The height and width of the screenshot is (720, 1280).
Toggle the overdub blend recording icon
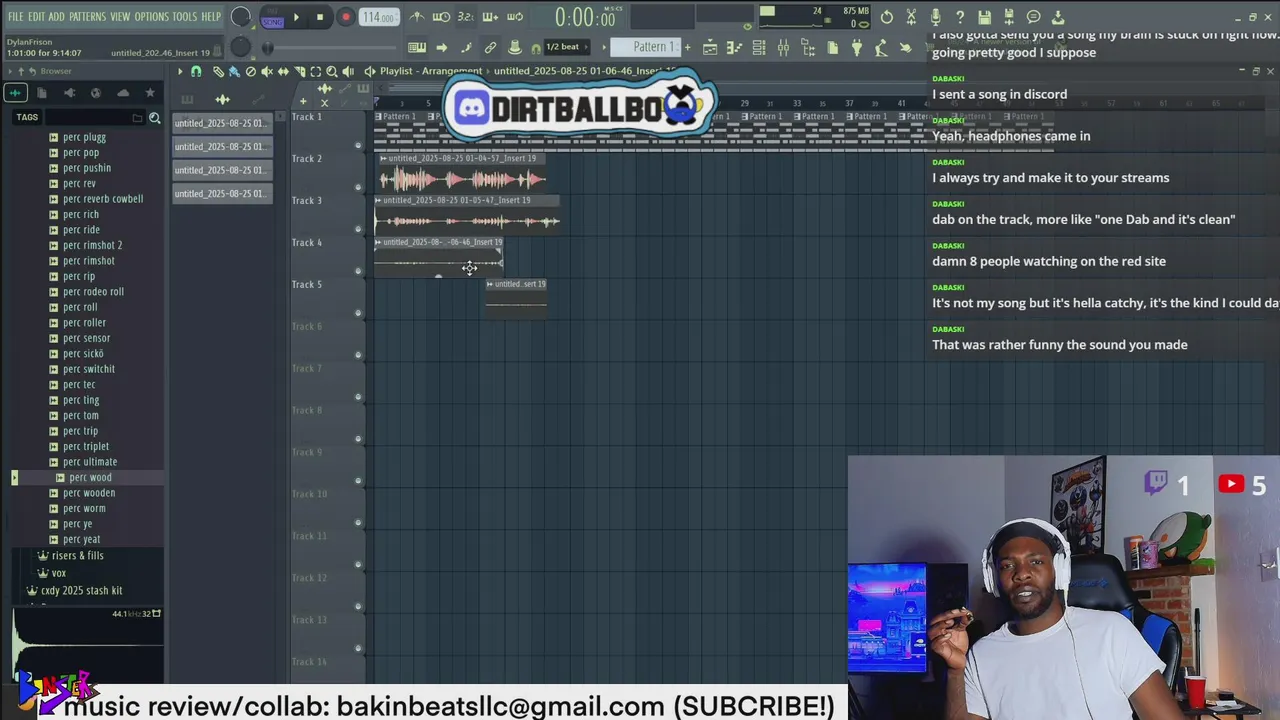pos(491,17)
